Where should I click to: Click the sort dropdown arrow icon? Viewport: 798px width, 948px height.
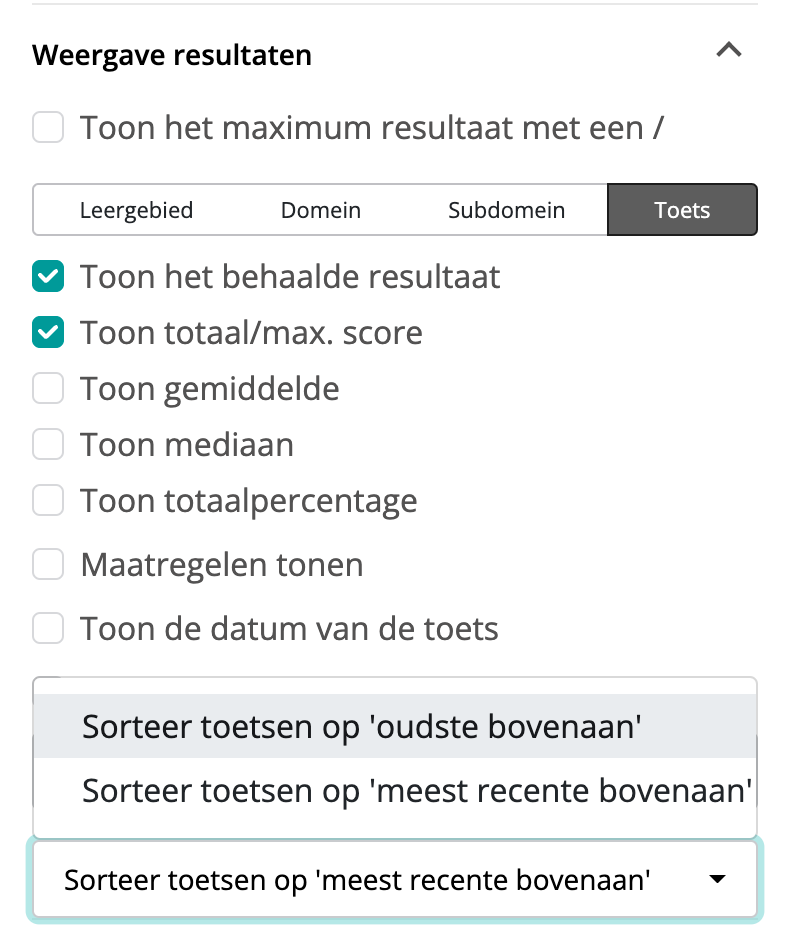[x=716, y=880]
